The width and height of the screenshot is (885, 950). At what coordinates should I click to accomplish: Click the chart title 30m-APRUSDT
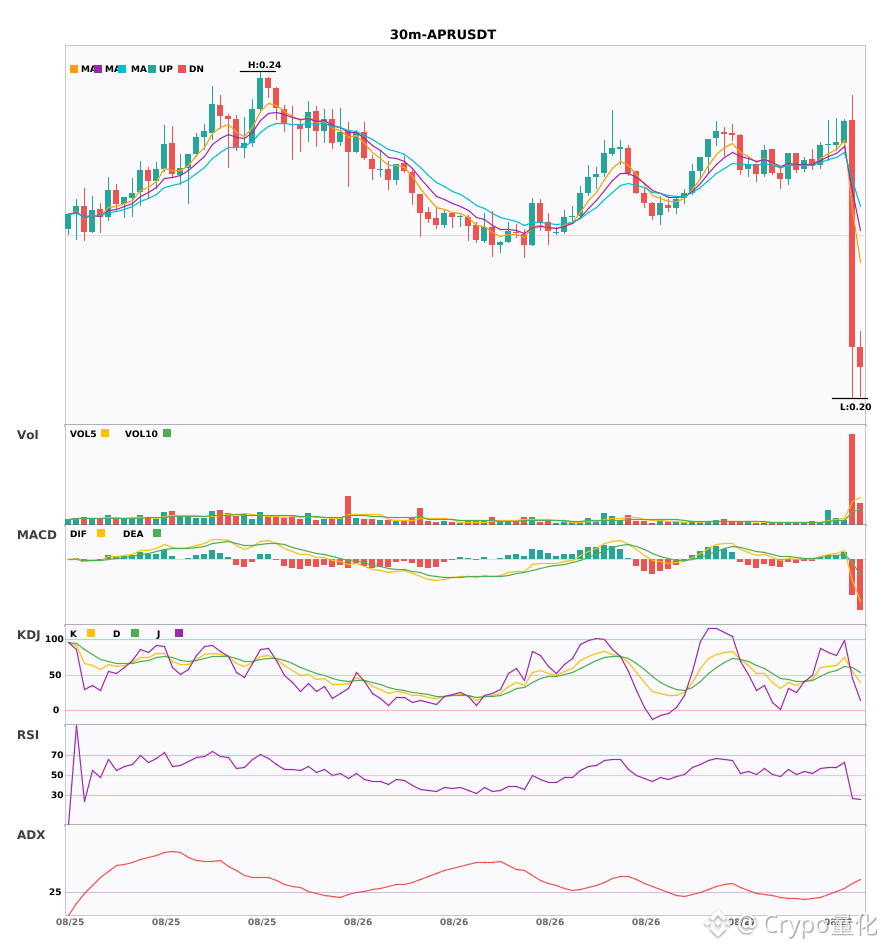point(443,35)
